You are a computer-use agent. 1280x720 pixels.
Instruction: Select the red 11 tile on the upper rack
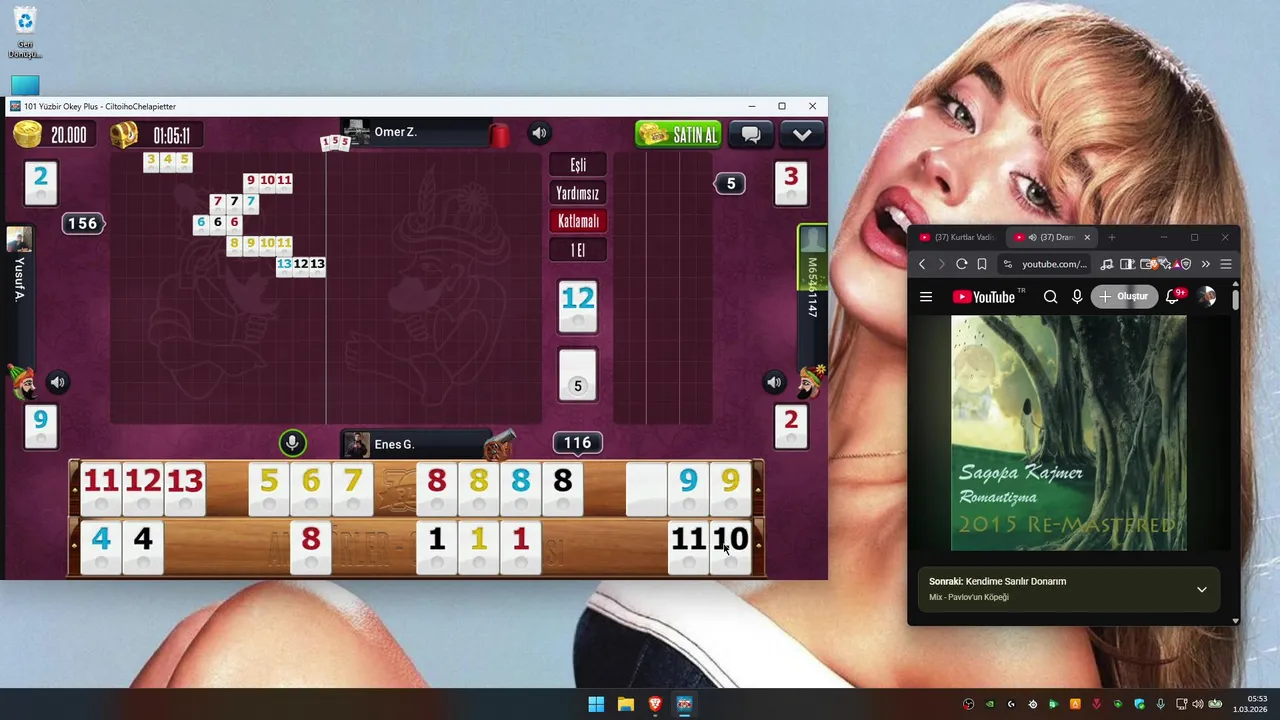tap(100, 489)
